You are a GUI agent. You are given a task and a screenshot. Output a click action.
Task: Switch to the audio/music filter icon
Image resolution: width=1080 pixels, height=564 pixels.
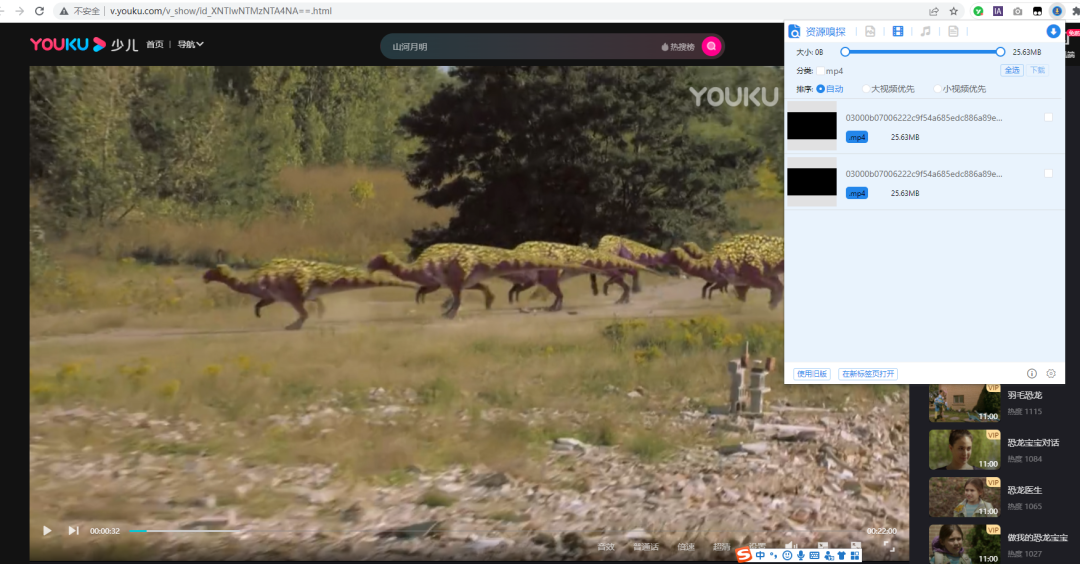pos(926,32)
